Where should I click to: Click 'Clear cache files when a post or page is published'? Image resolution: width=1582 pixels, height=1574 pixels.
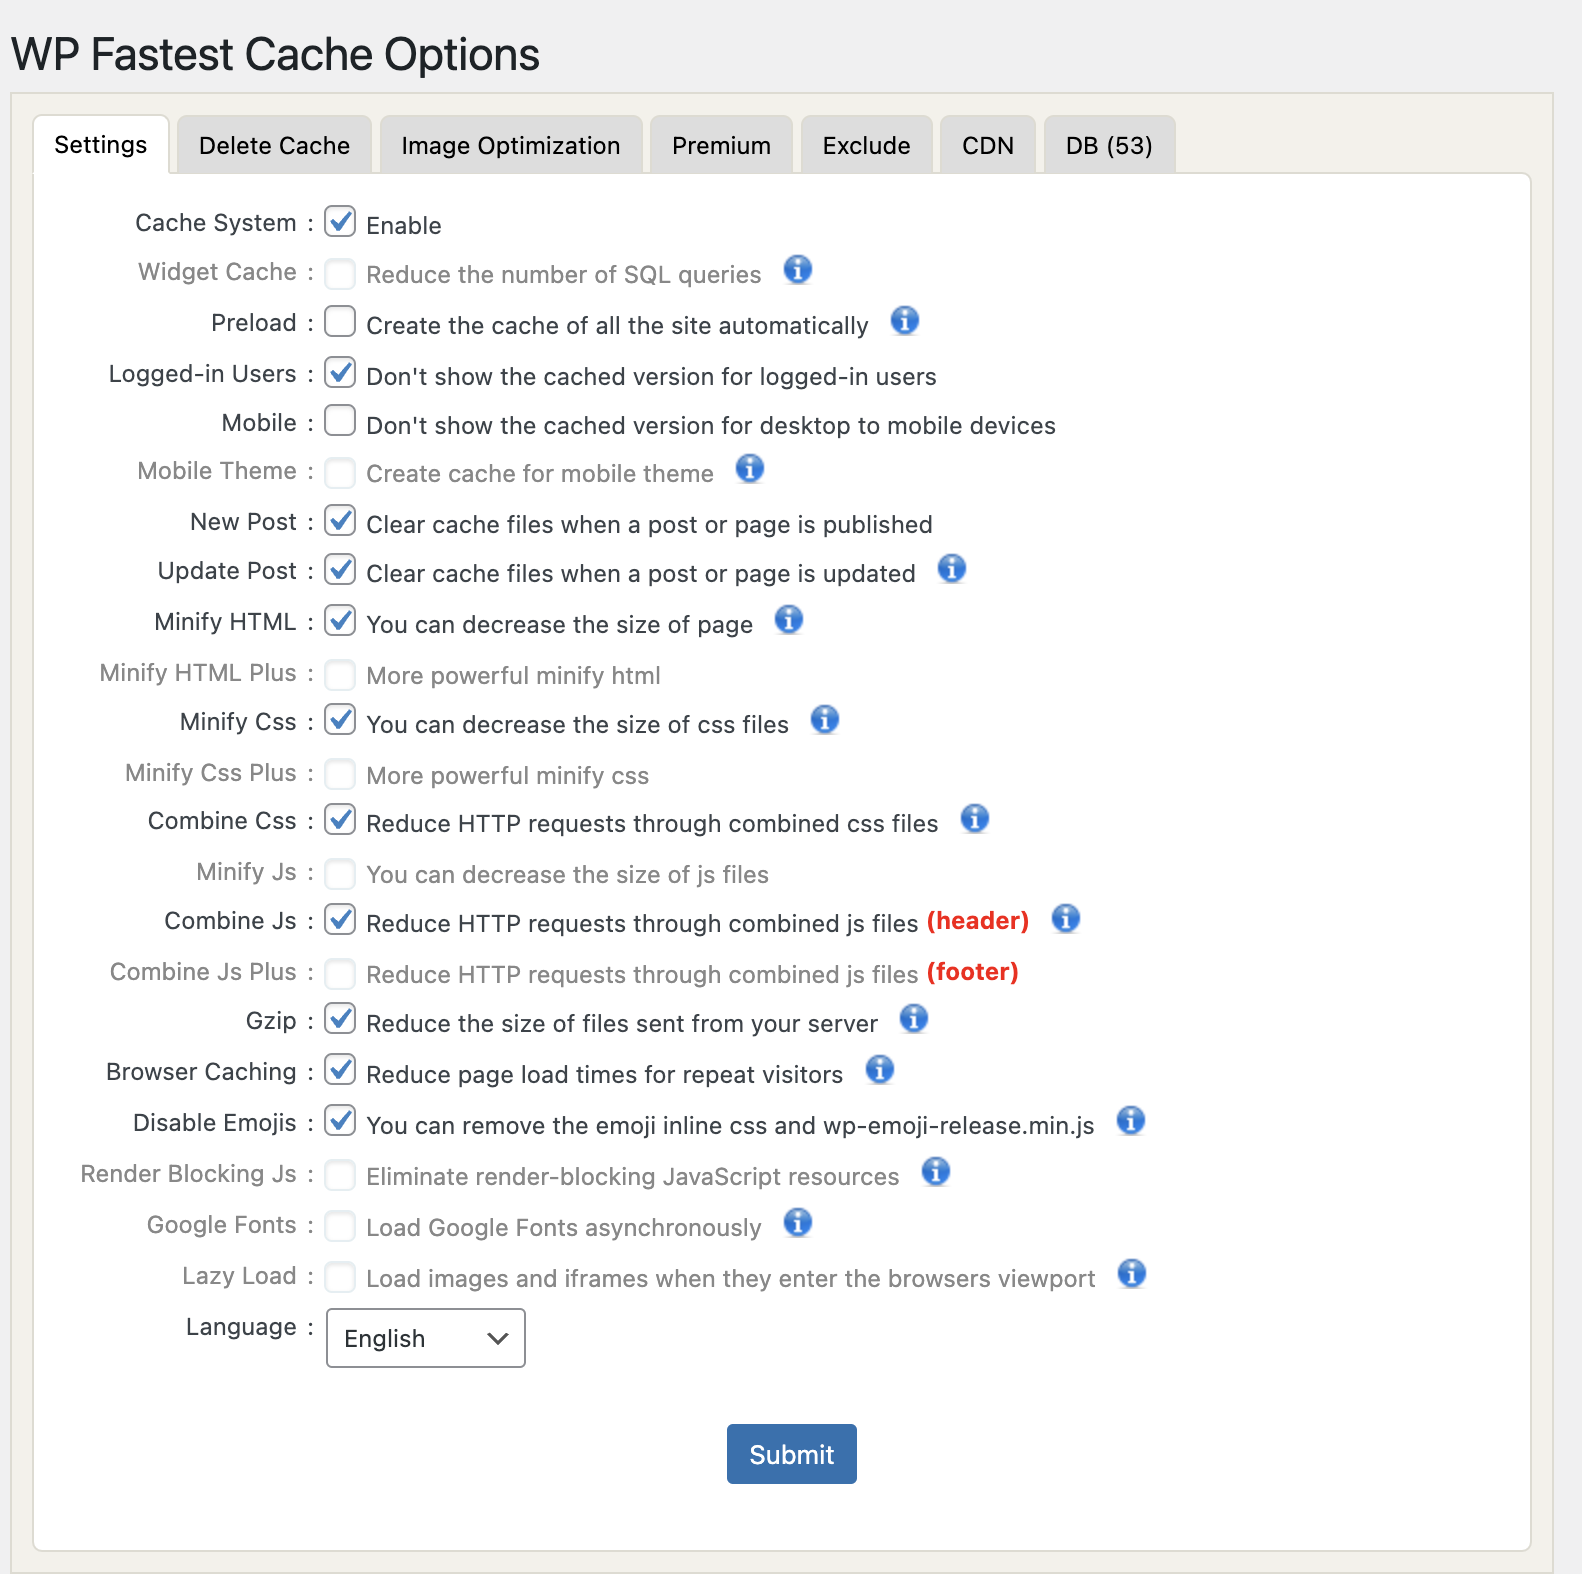coord(650,525)
